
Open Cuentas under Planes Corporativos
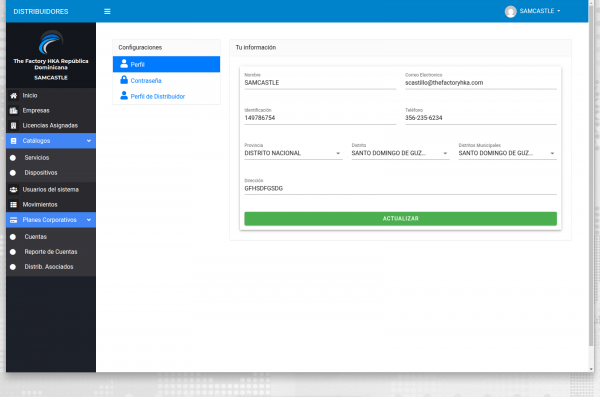51,237
